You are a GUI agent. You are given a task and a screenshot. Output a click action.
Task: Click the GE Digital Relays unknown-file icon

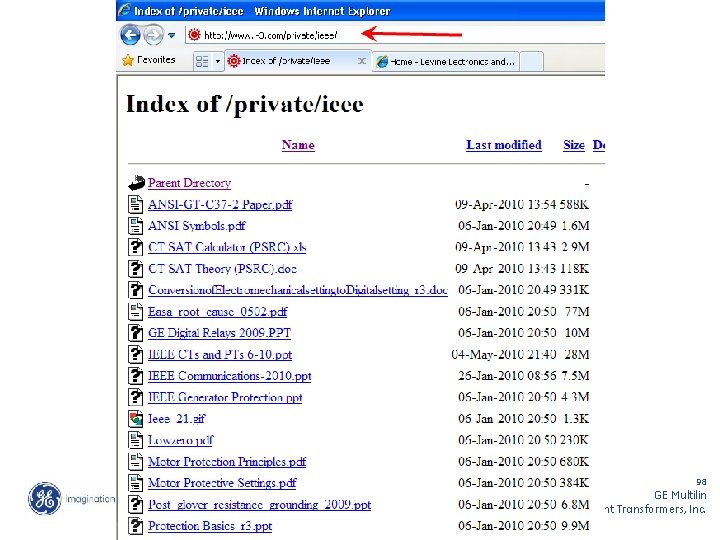pyautogui.click(x=135, y=332)
